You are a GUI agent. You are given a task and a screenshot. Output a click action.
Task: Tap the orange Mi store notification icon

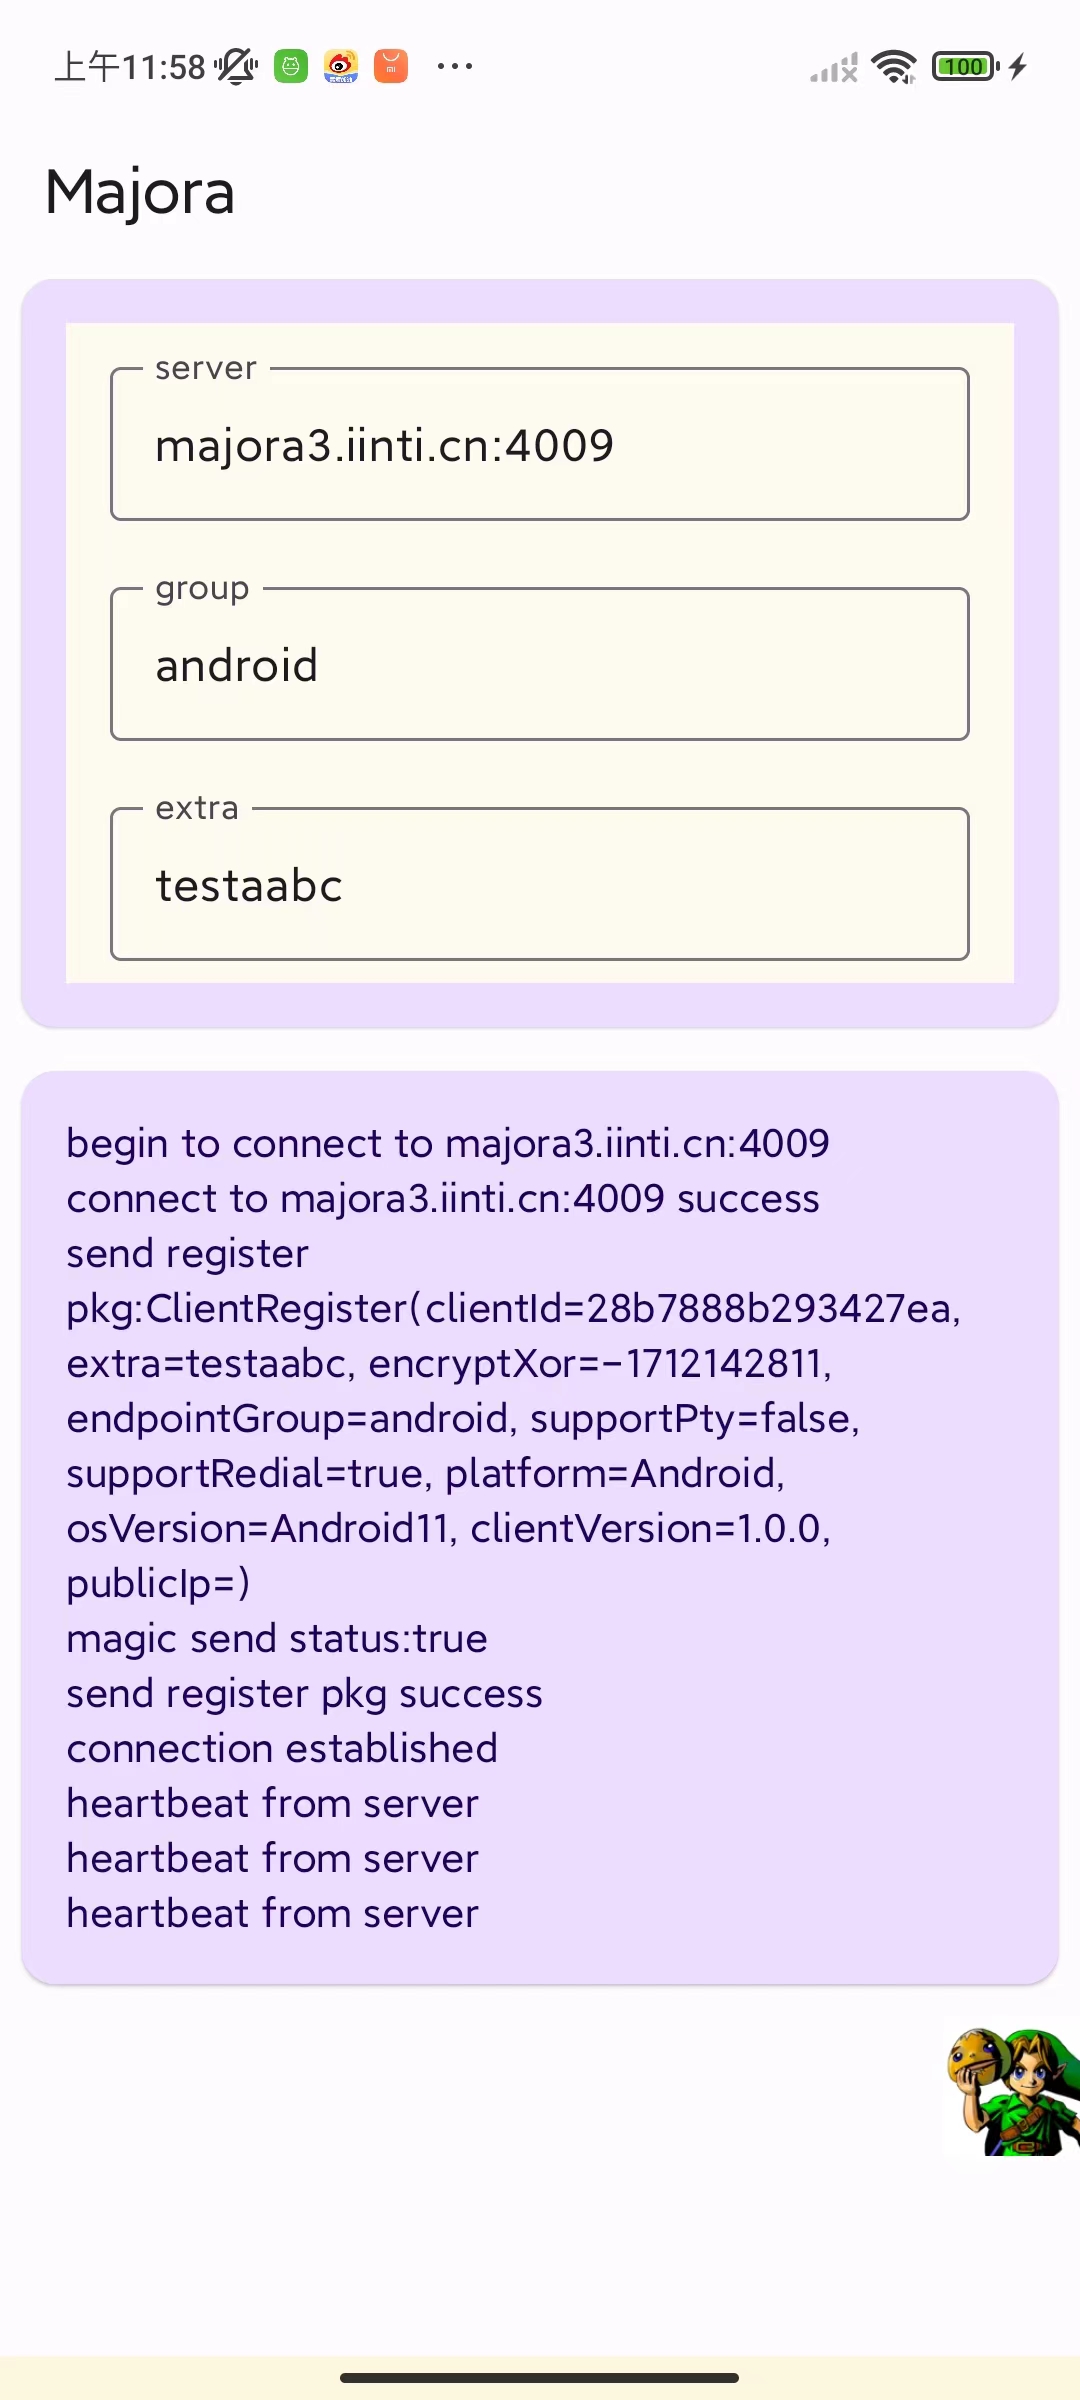tap(391, 67)
